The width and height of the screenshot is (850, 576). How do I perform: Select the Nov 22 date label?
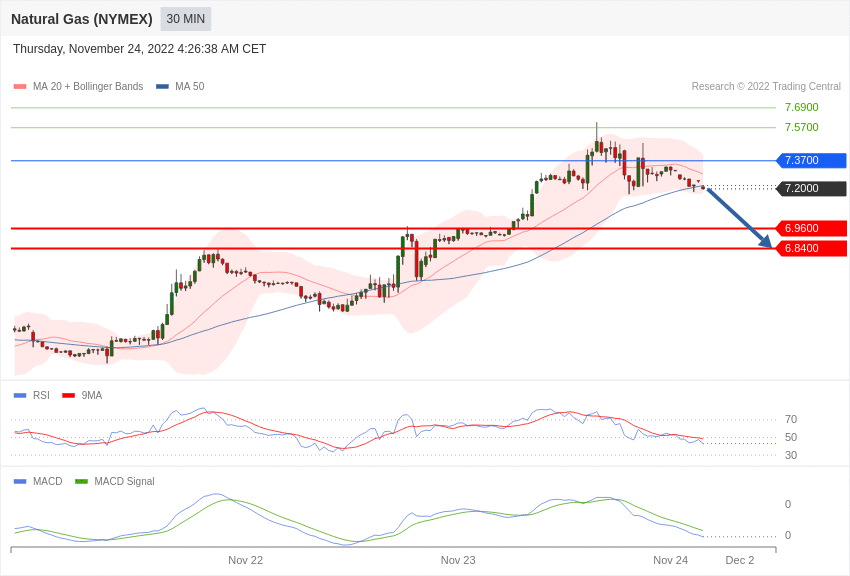tap(245, 560)
